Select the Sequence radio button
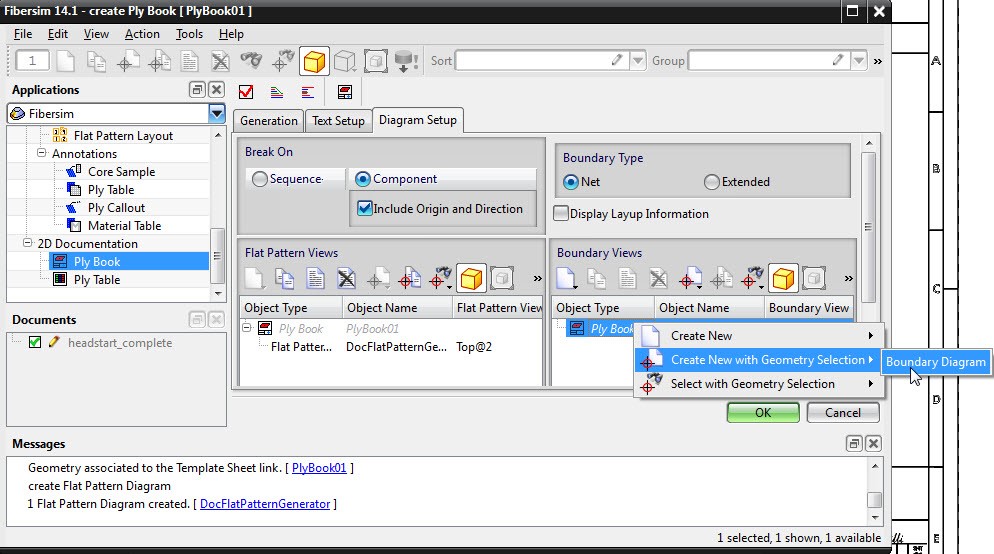This screenshot has height=554, width=994. click(260, 180)
